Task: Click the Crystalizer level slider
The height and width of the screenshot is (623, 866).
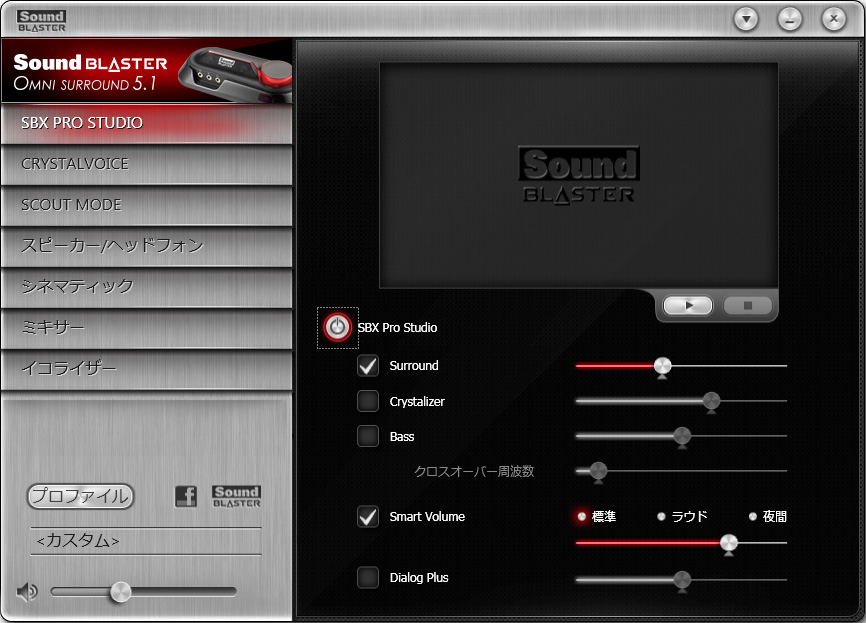Action: pyautogui.click(x=681, y=402)
